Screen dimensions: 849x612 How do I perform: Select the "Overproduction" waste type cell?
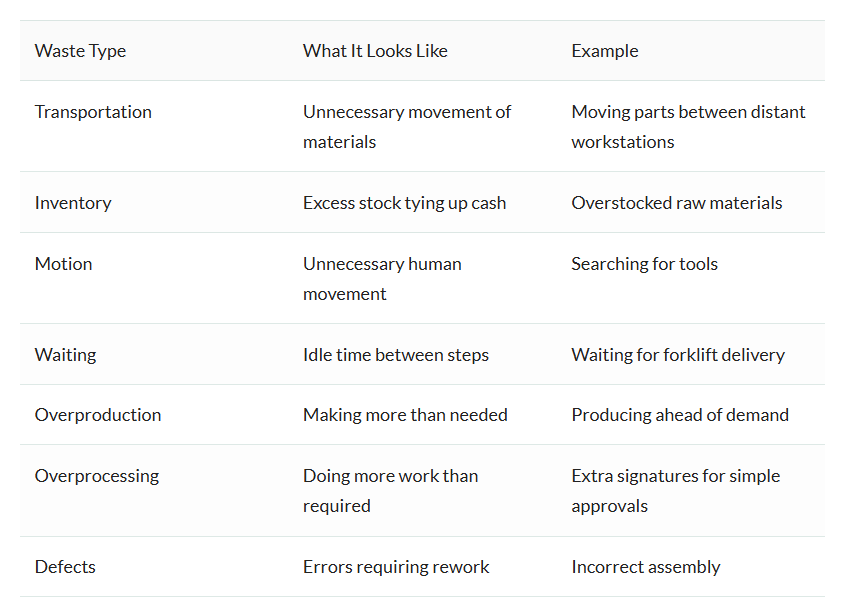[x=98, y=415]
